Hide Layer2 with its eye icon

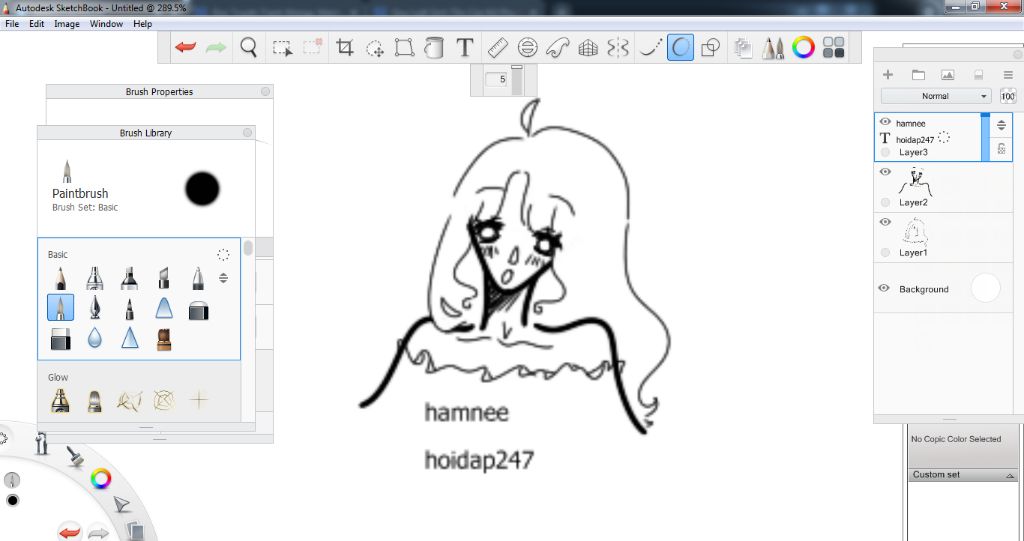point(885,172)
